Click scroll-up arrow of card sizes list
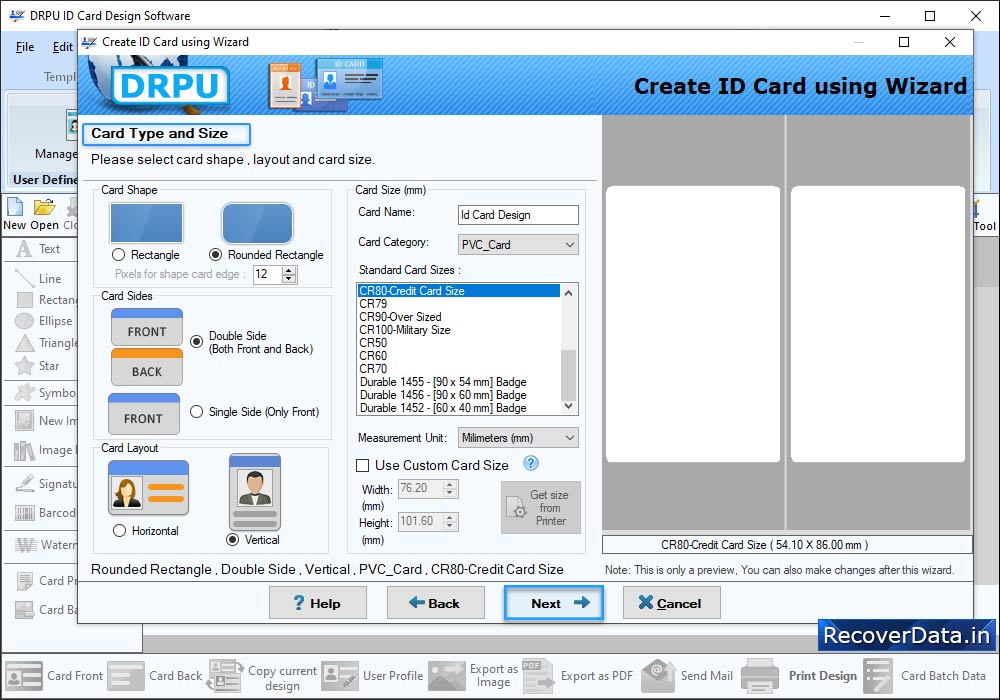 click(568, 293)
